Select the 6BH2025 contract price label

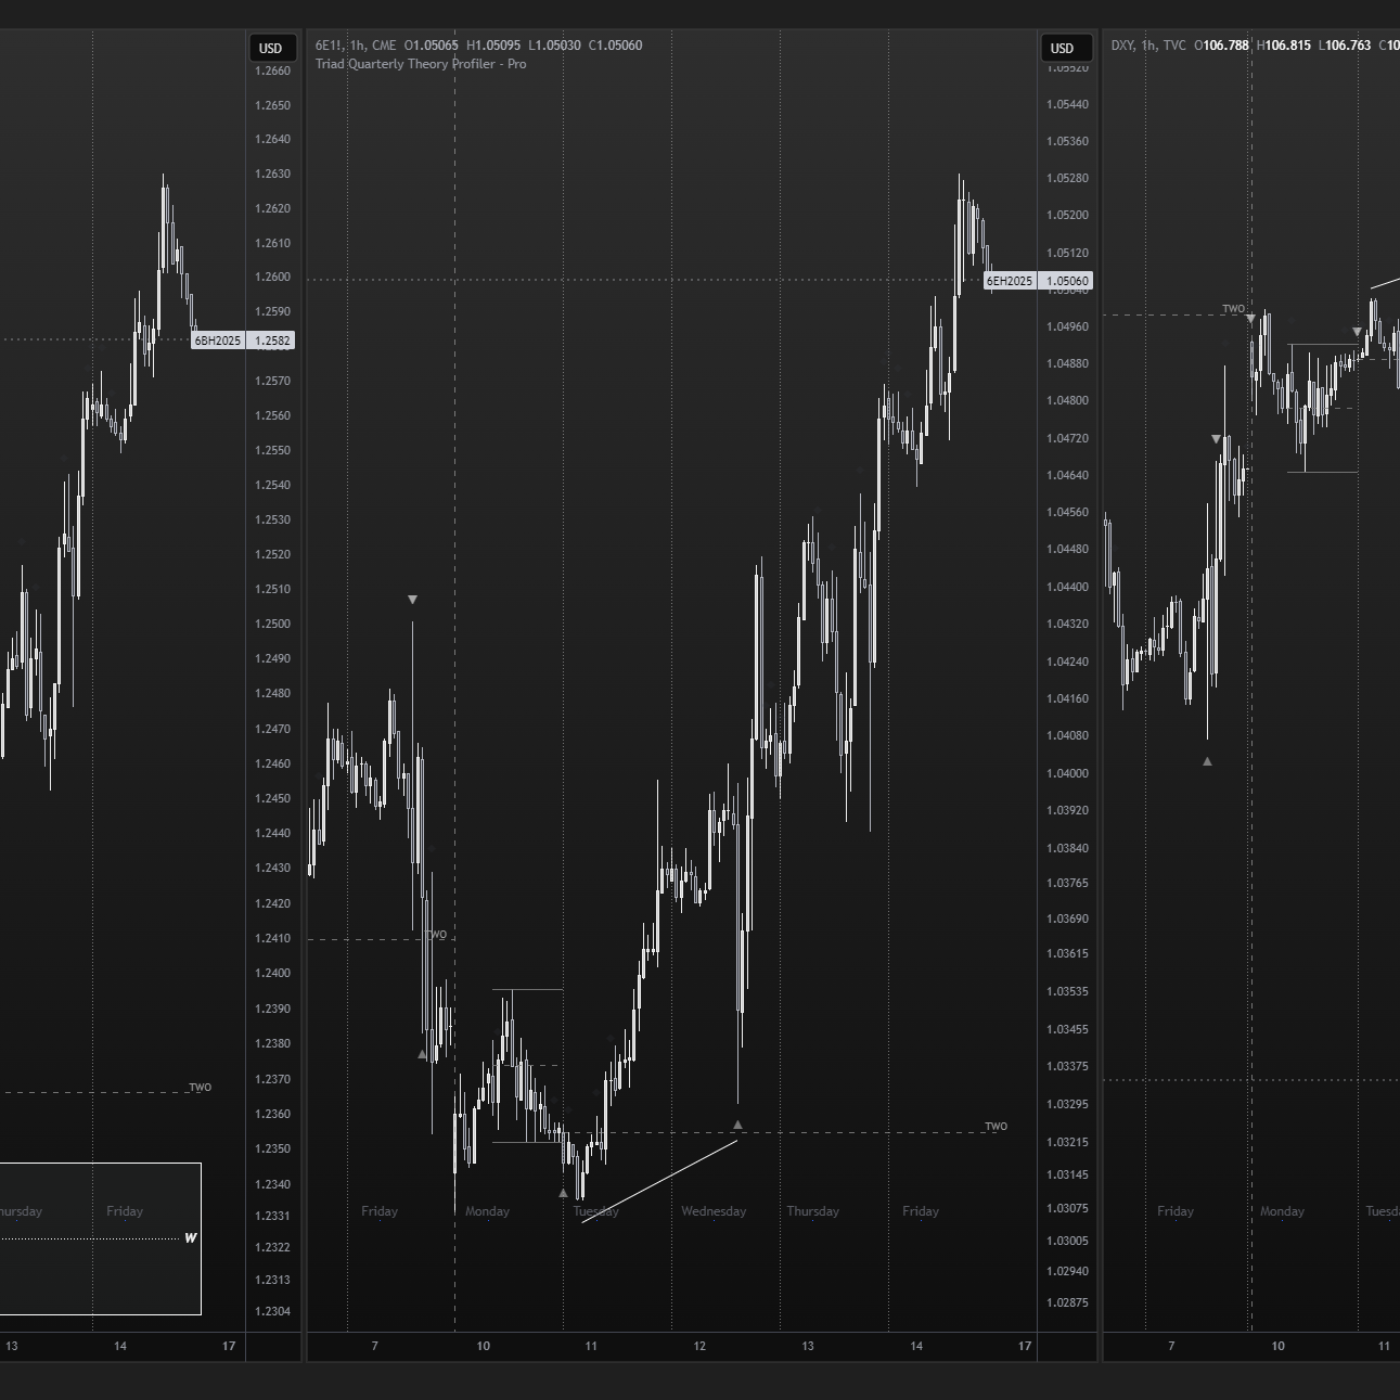coord(217,341)
